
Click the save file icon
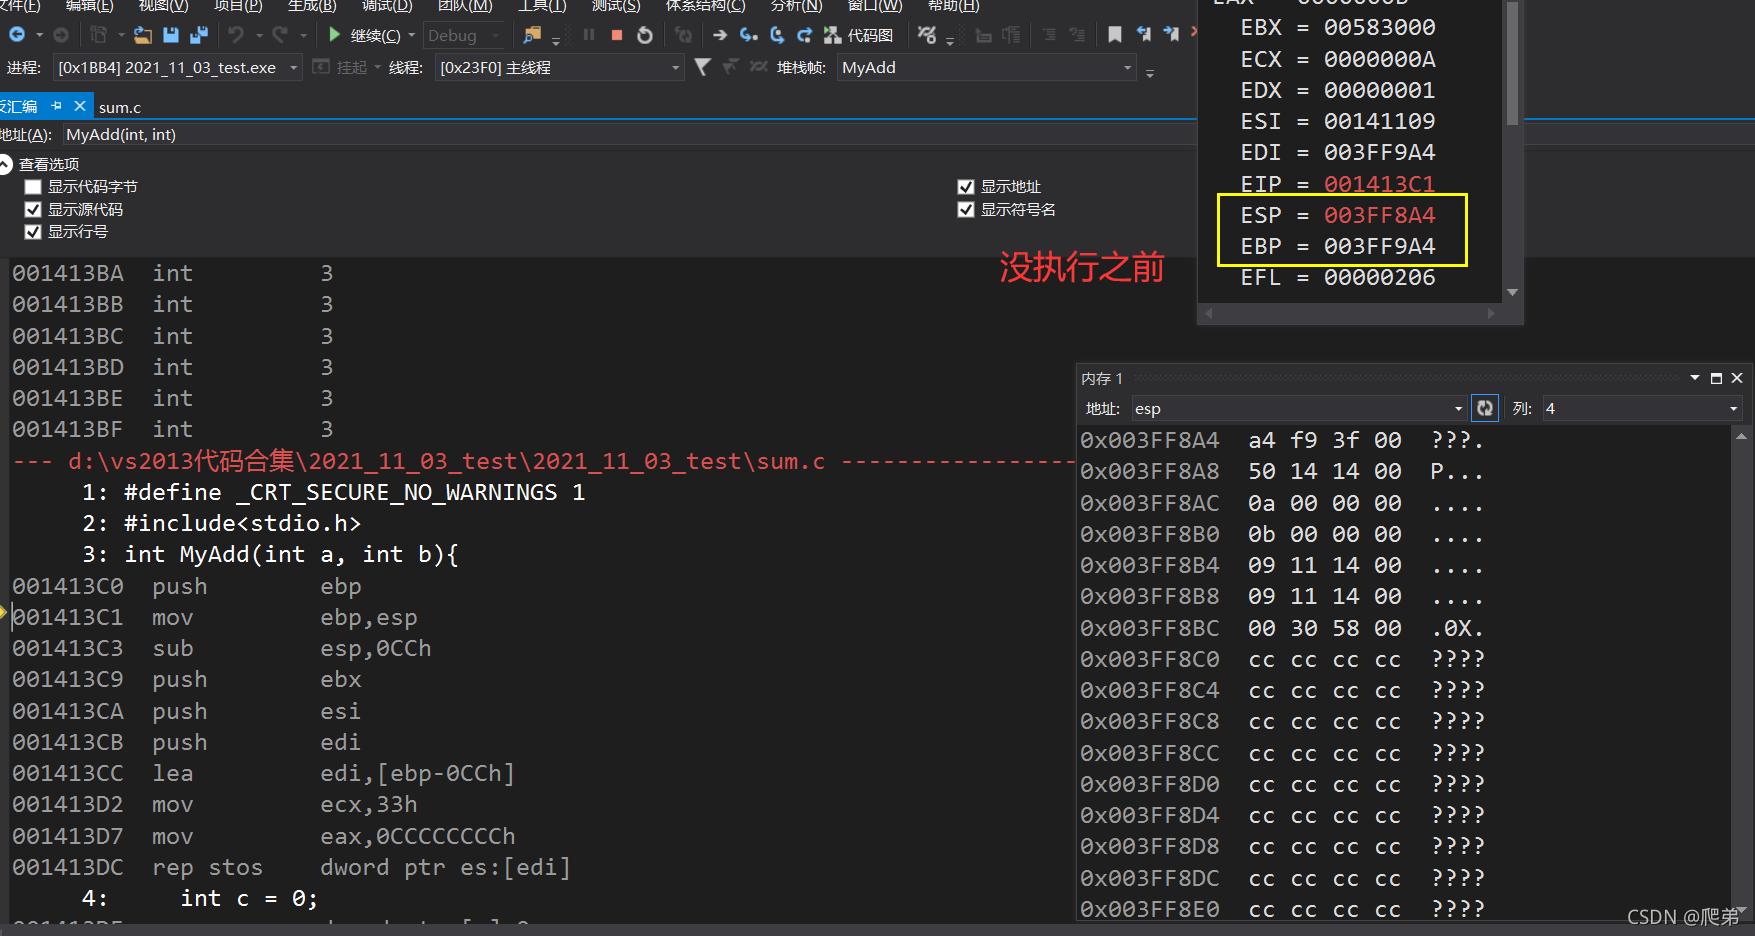point(171,35)
